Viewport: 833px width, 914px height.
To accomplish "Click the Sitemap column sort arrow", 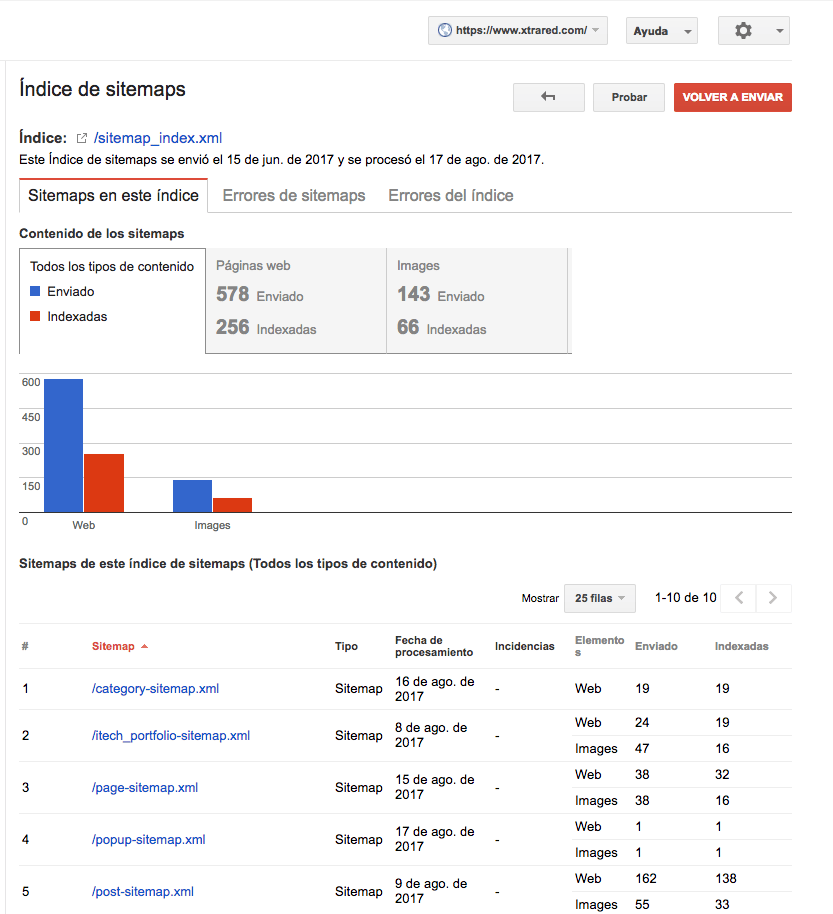I will pos(145,646).
